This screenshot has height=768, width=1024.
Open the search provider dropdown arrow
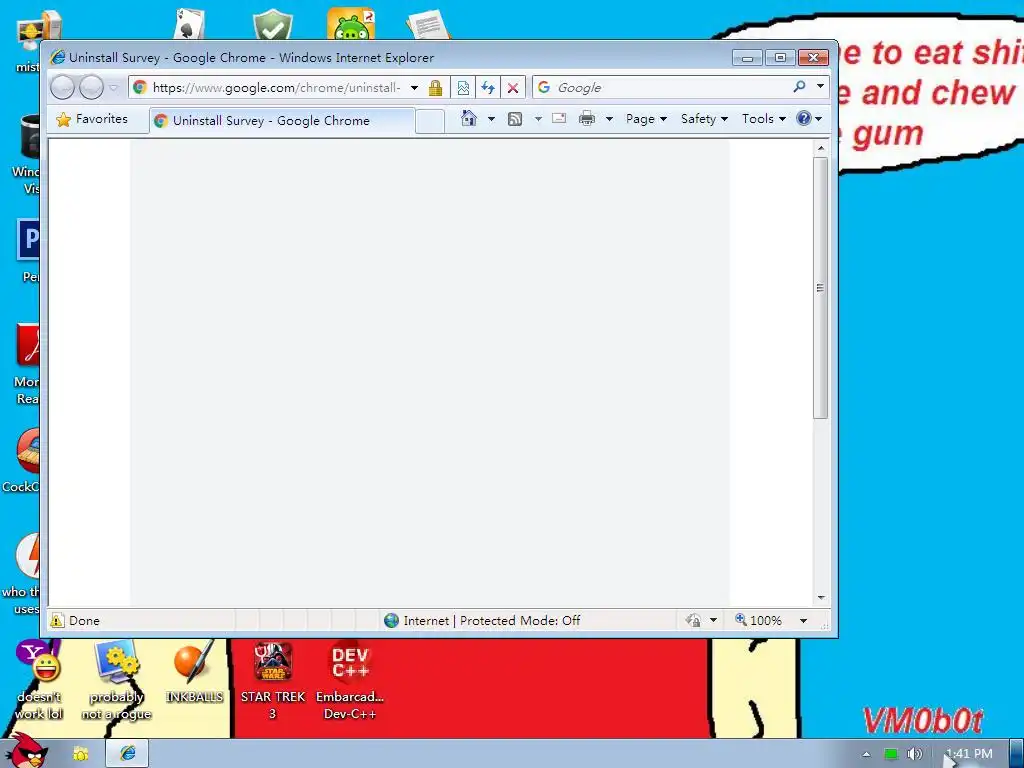[820, 86]
